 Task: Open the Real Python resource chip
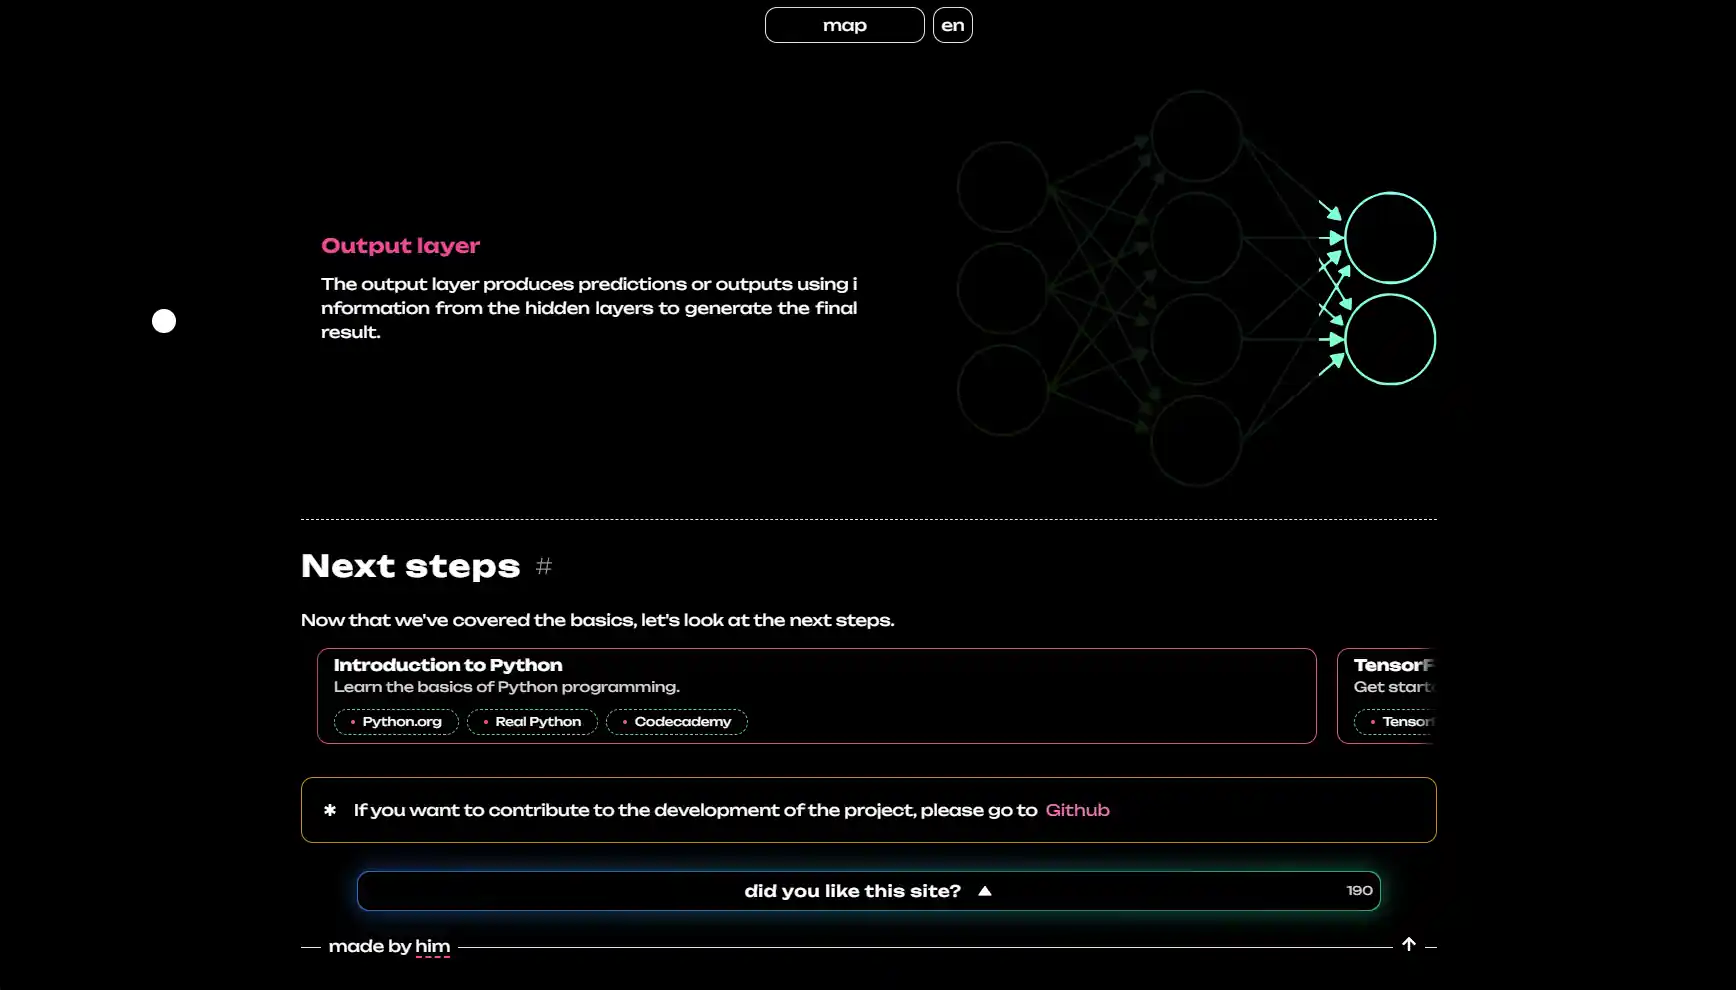532,722
